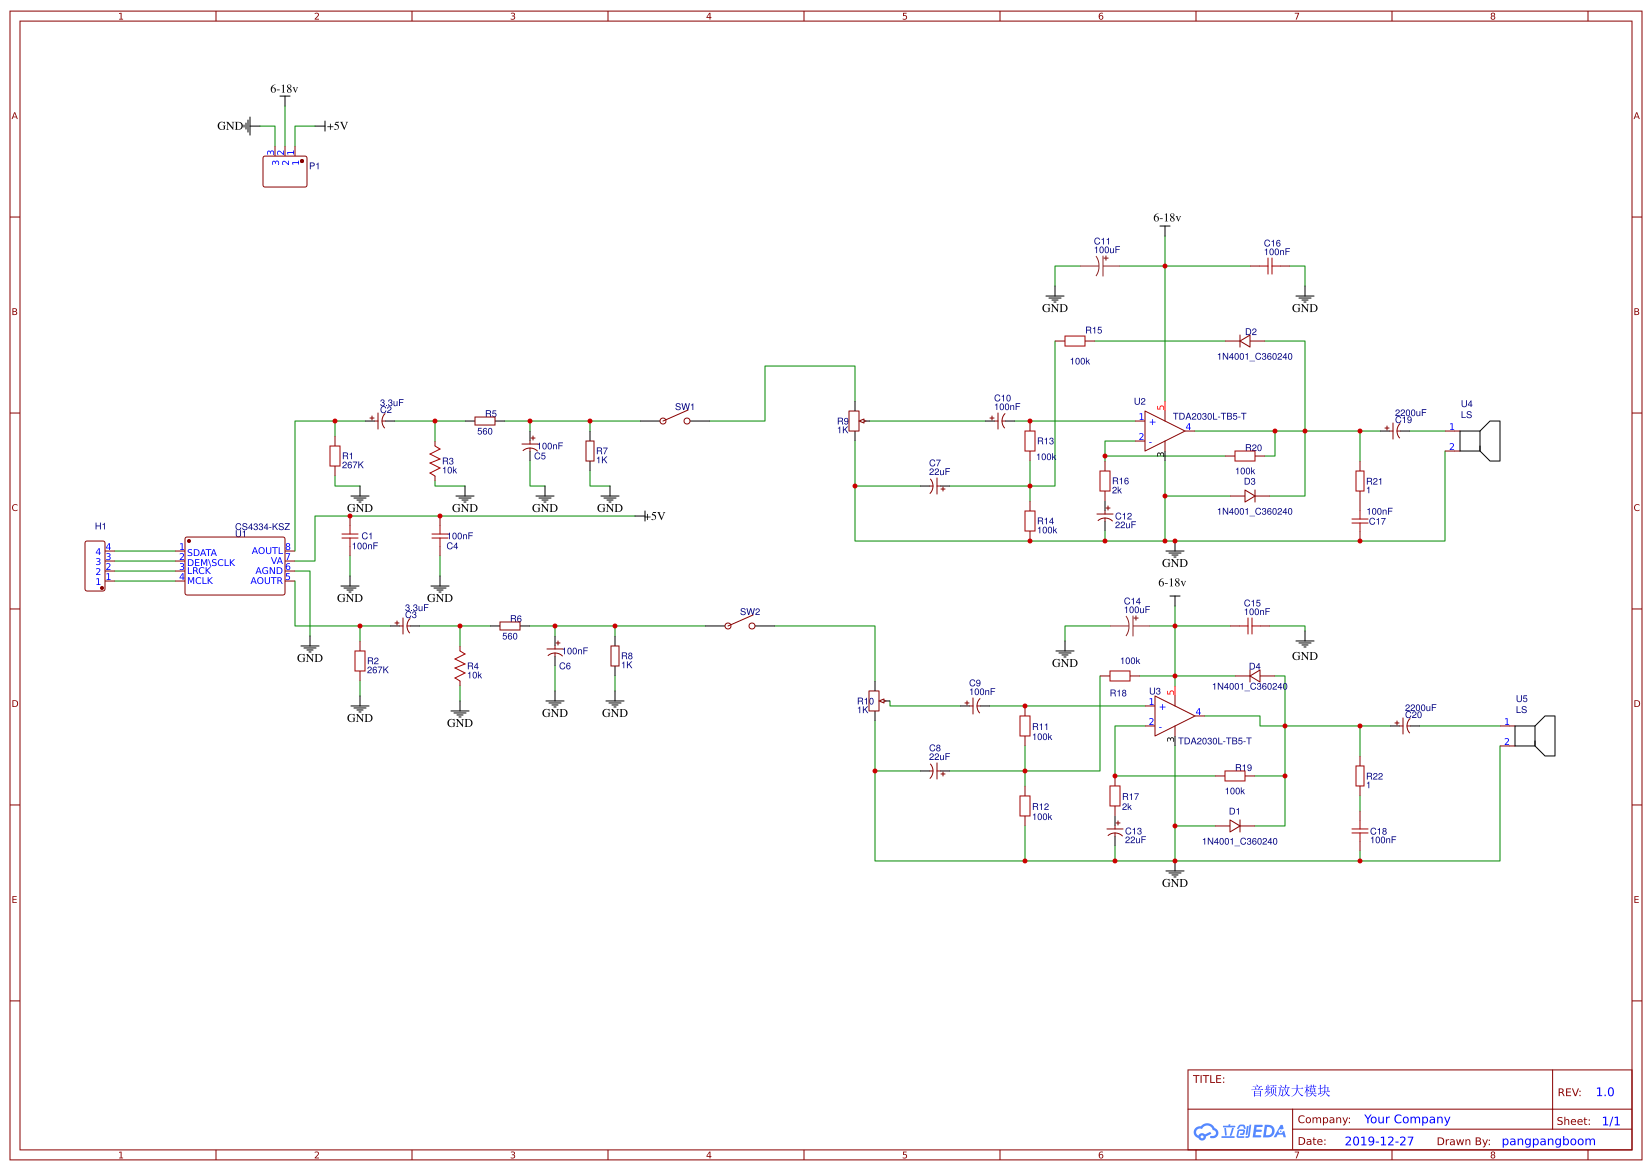Select resistor R22 symbol

1360,776
